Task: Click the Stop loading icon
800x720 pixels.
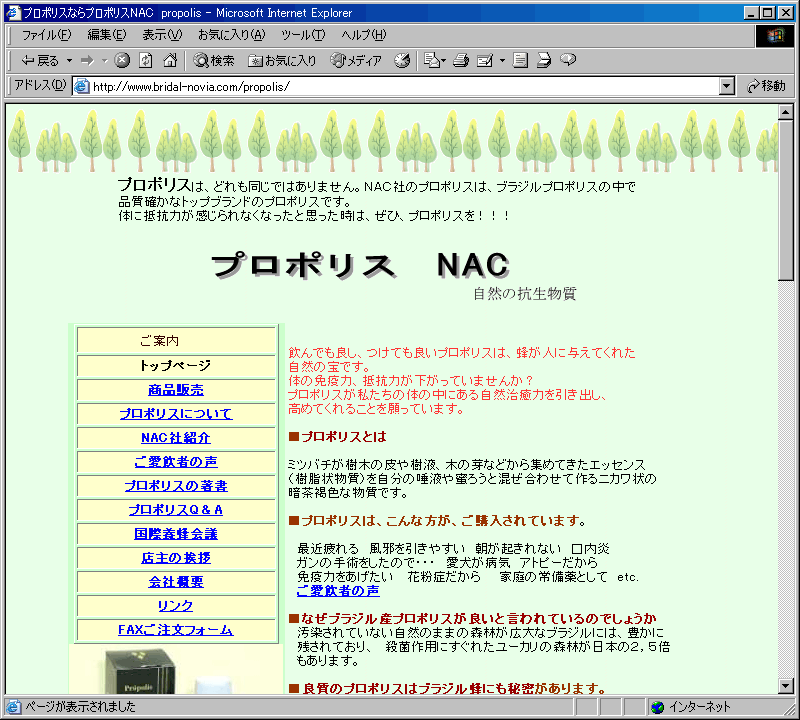Action: (x=121, y=60)
